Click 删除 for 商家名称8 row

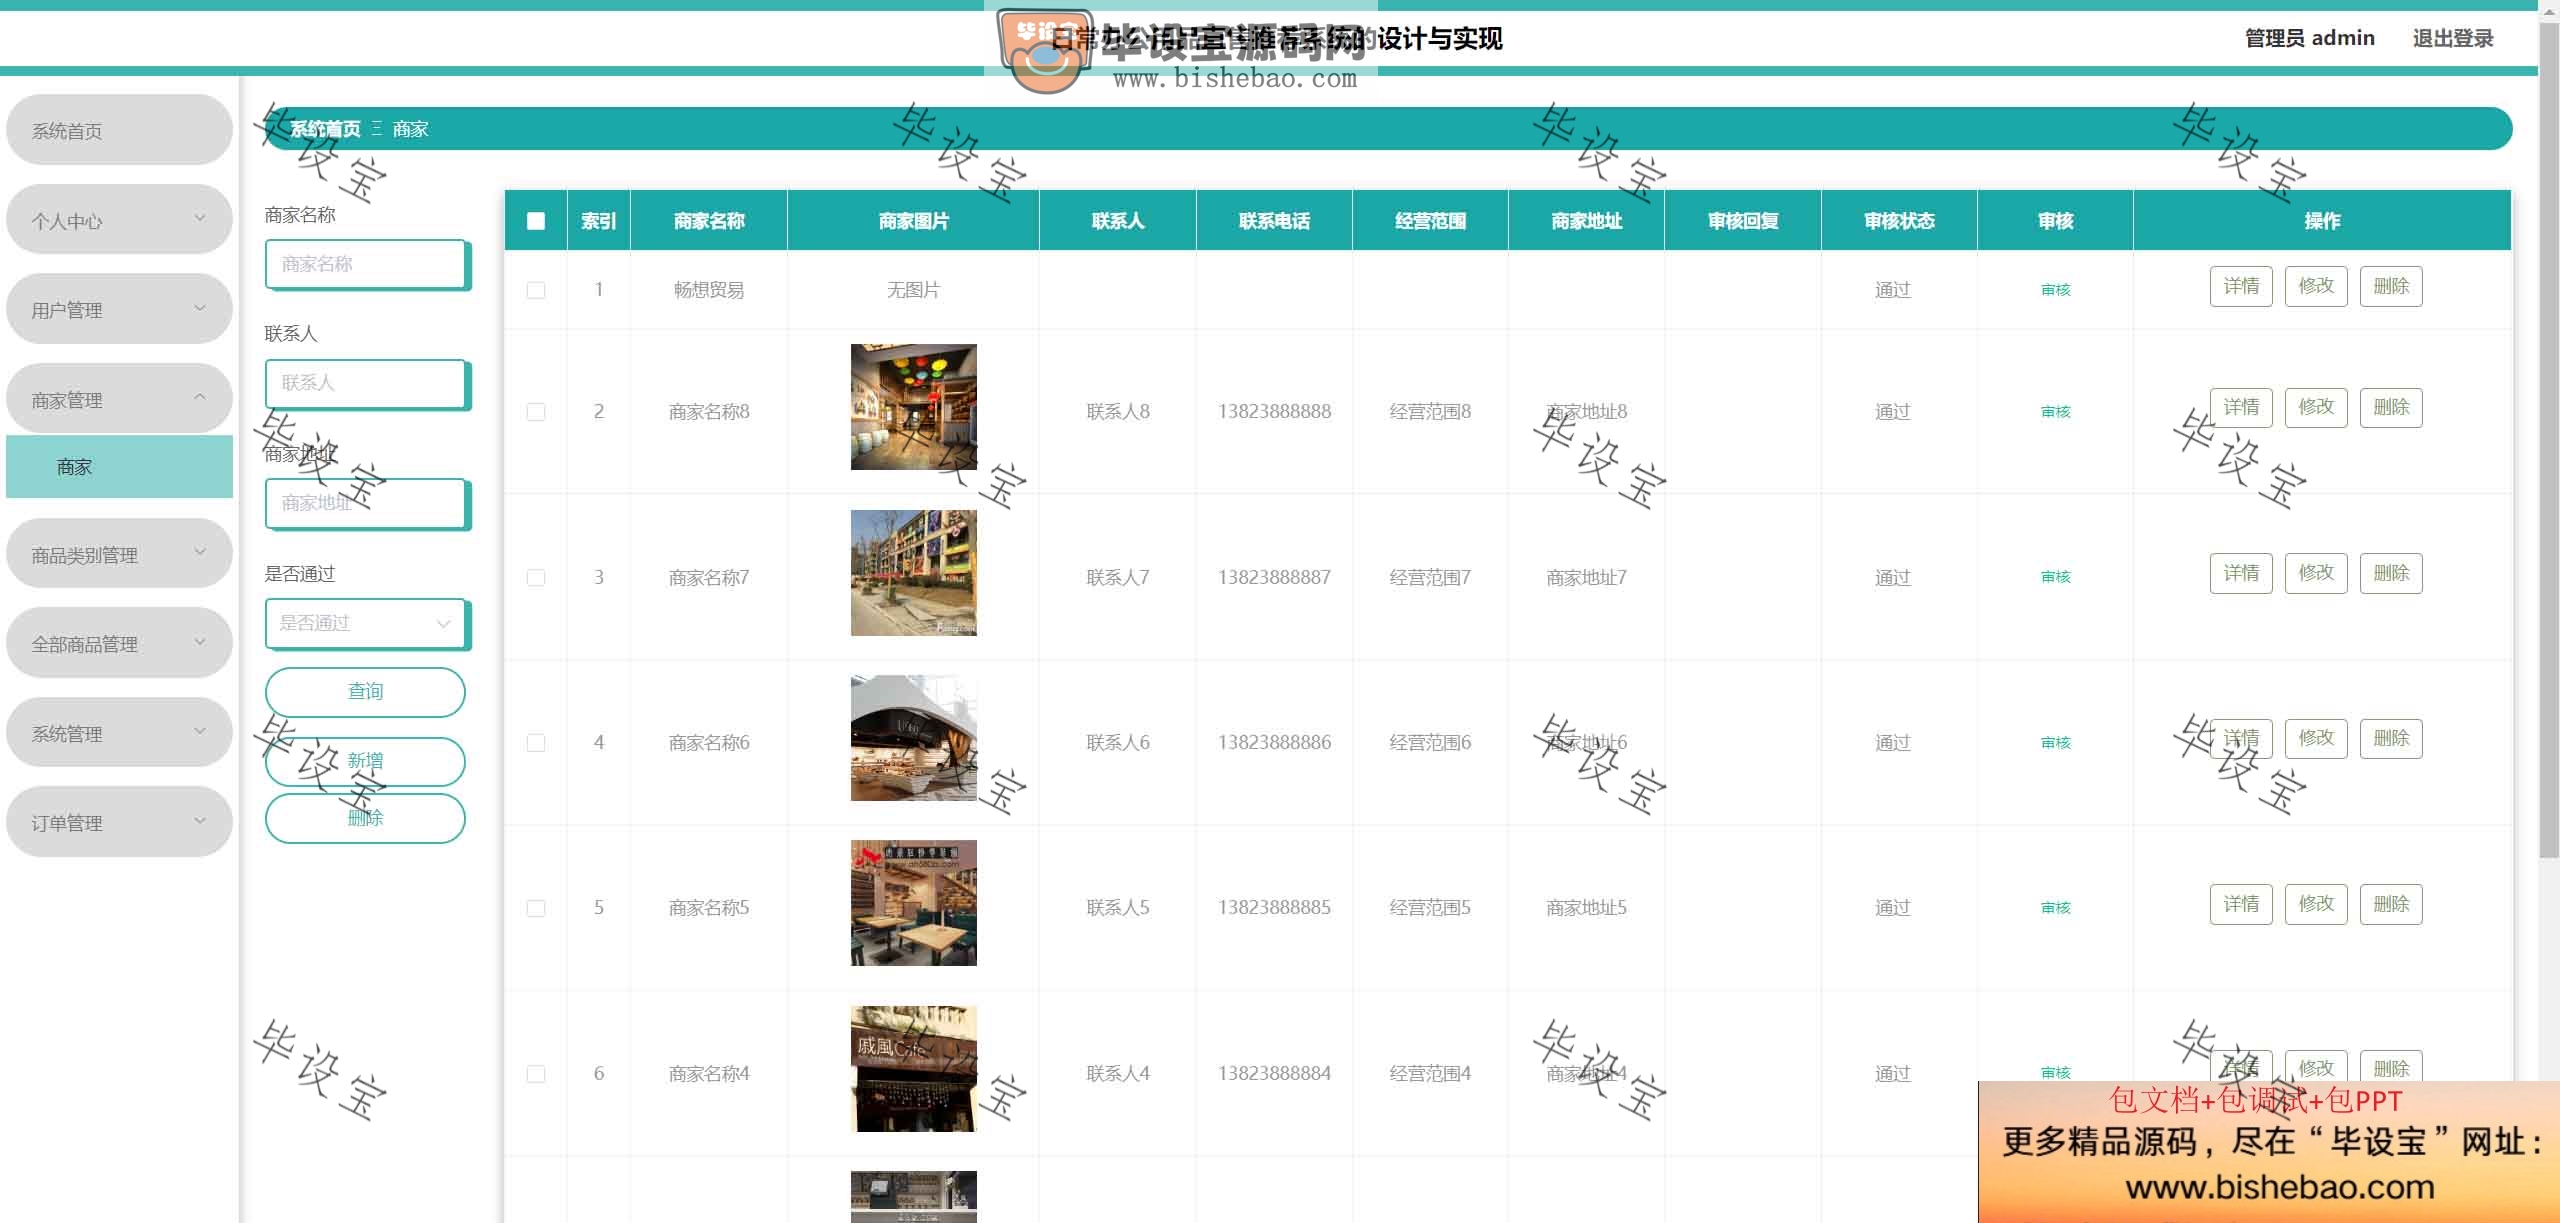click(2391, 407)
